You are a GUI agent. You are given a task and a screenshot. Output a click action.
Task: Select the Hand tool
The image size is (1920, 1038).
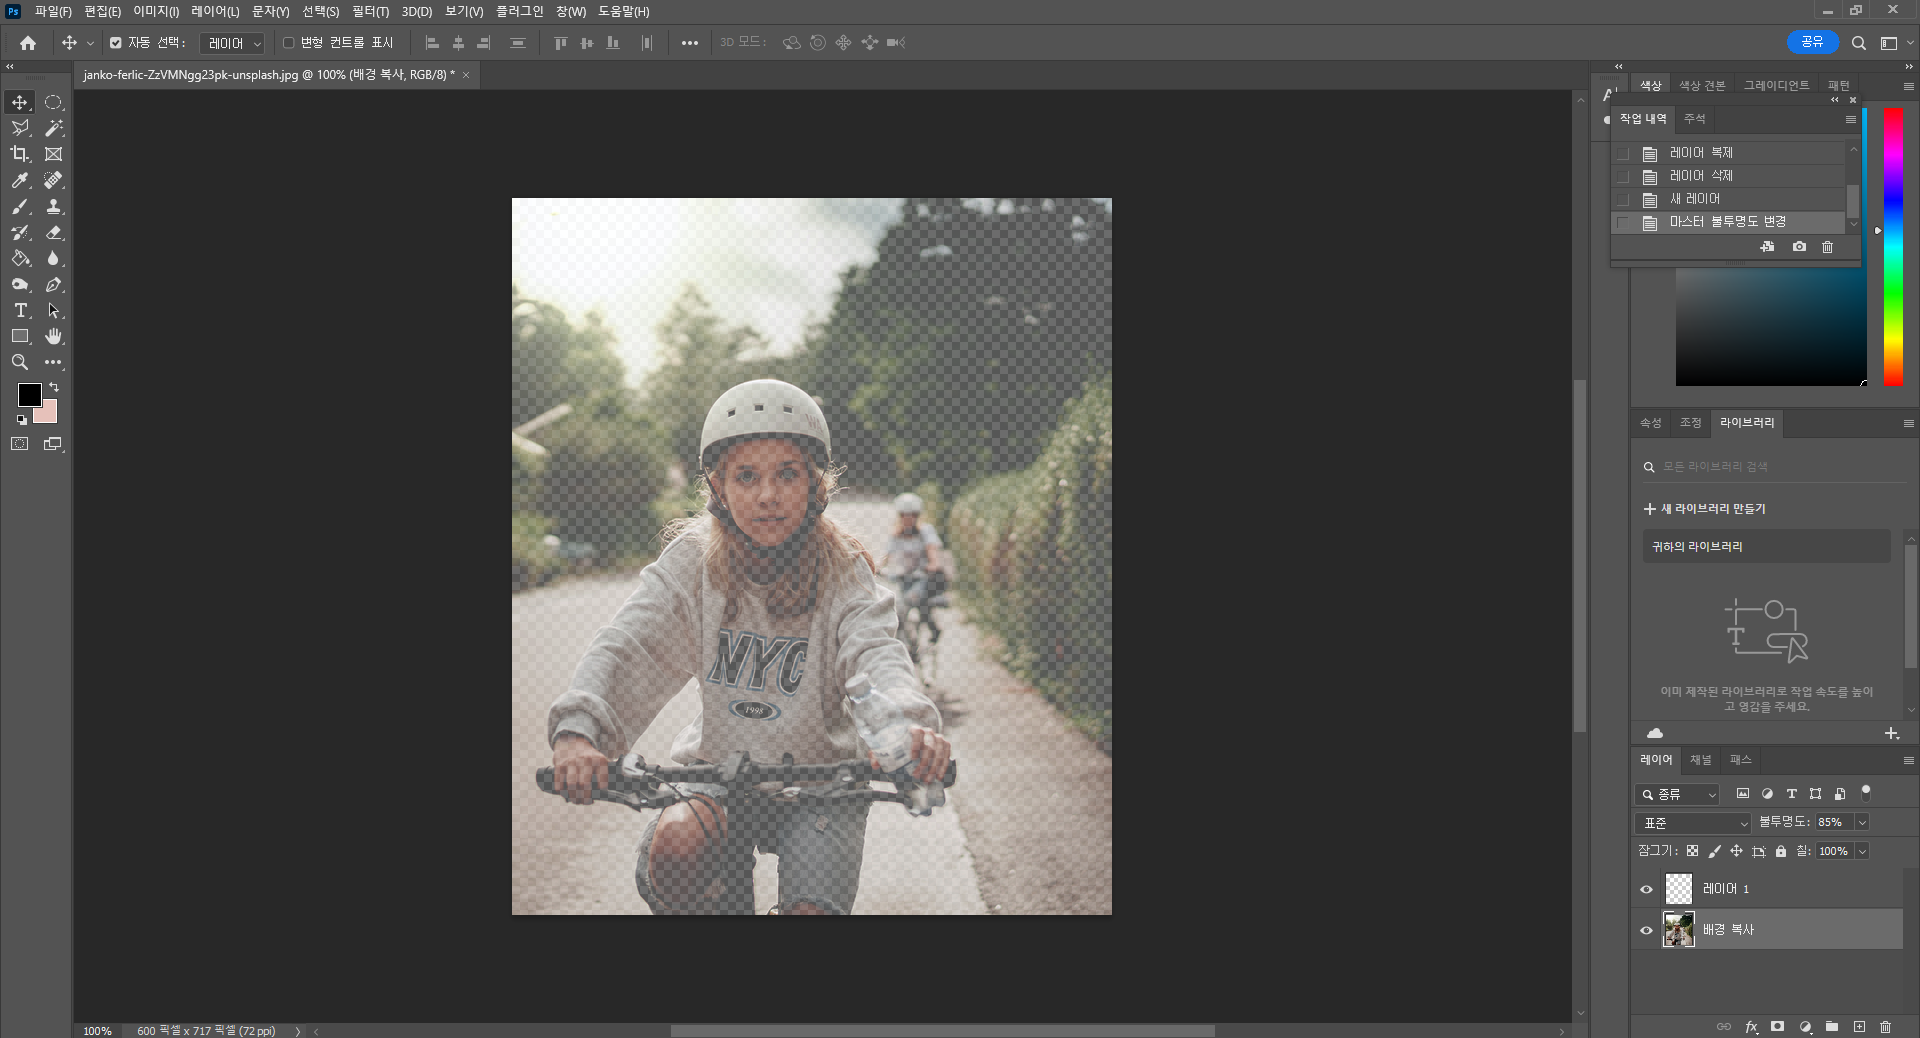click(x=54, y=336)
